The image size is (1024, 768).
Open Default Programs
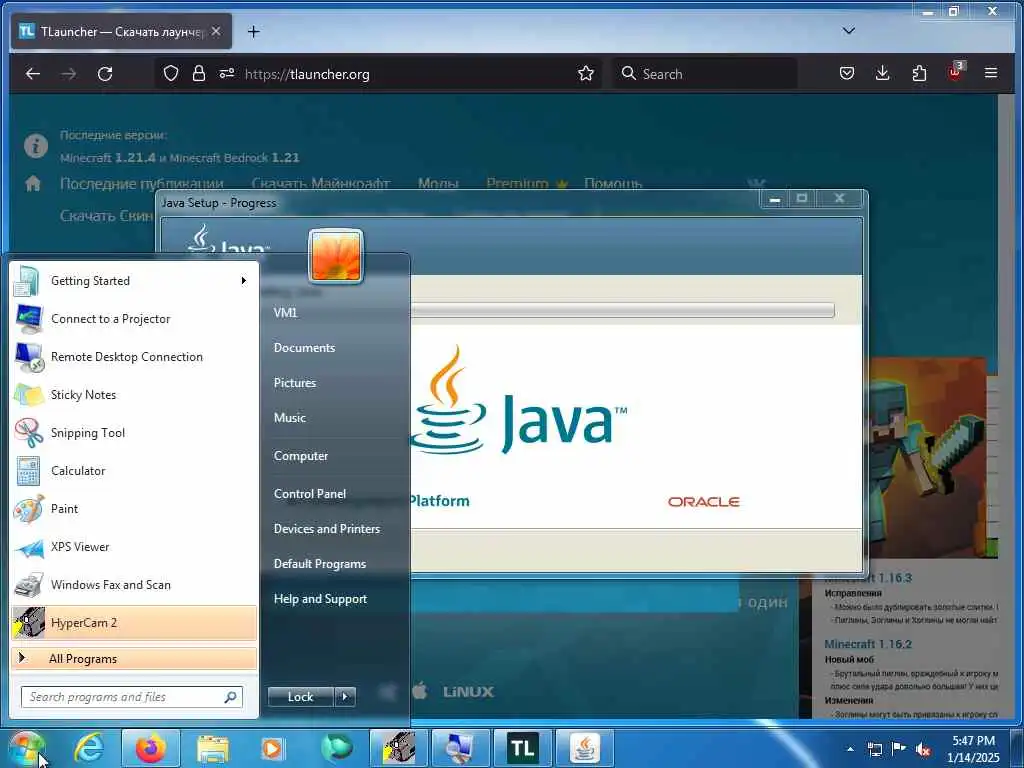click(x=319, y=564)
